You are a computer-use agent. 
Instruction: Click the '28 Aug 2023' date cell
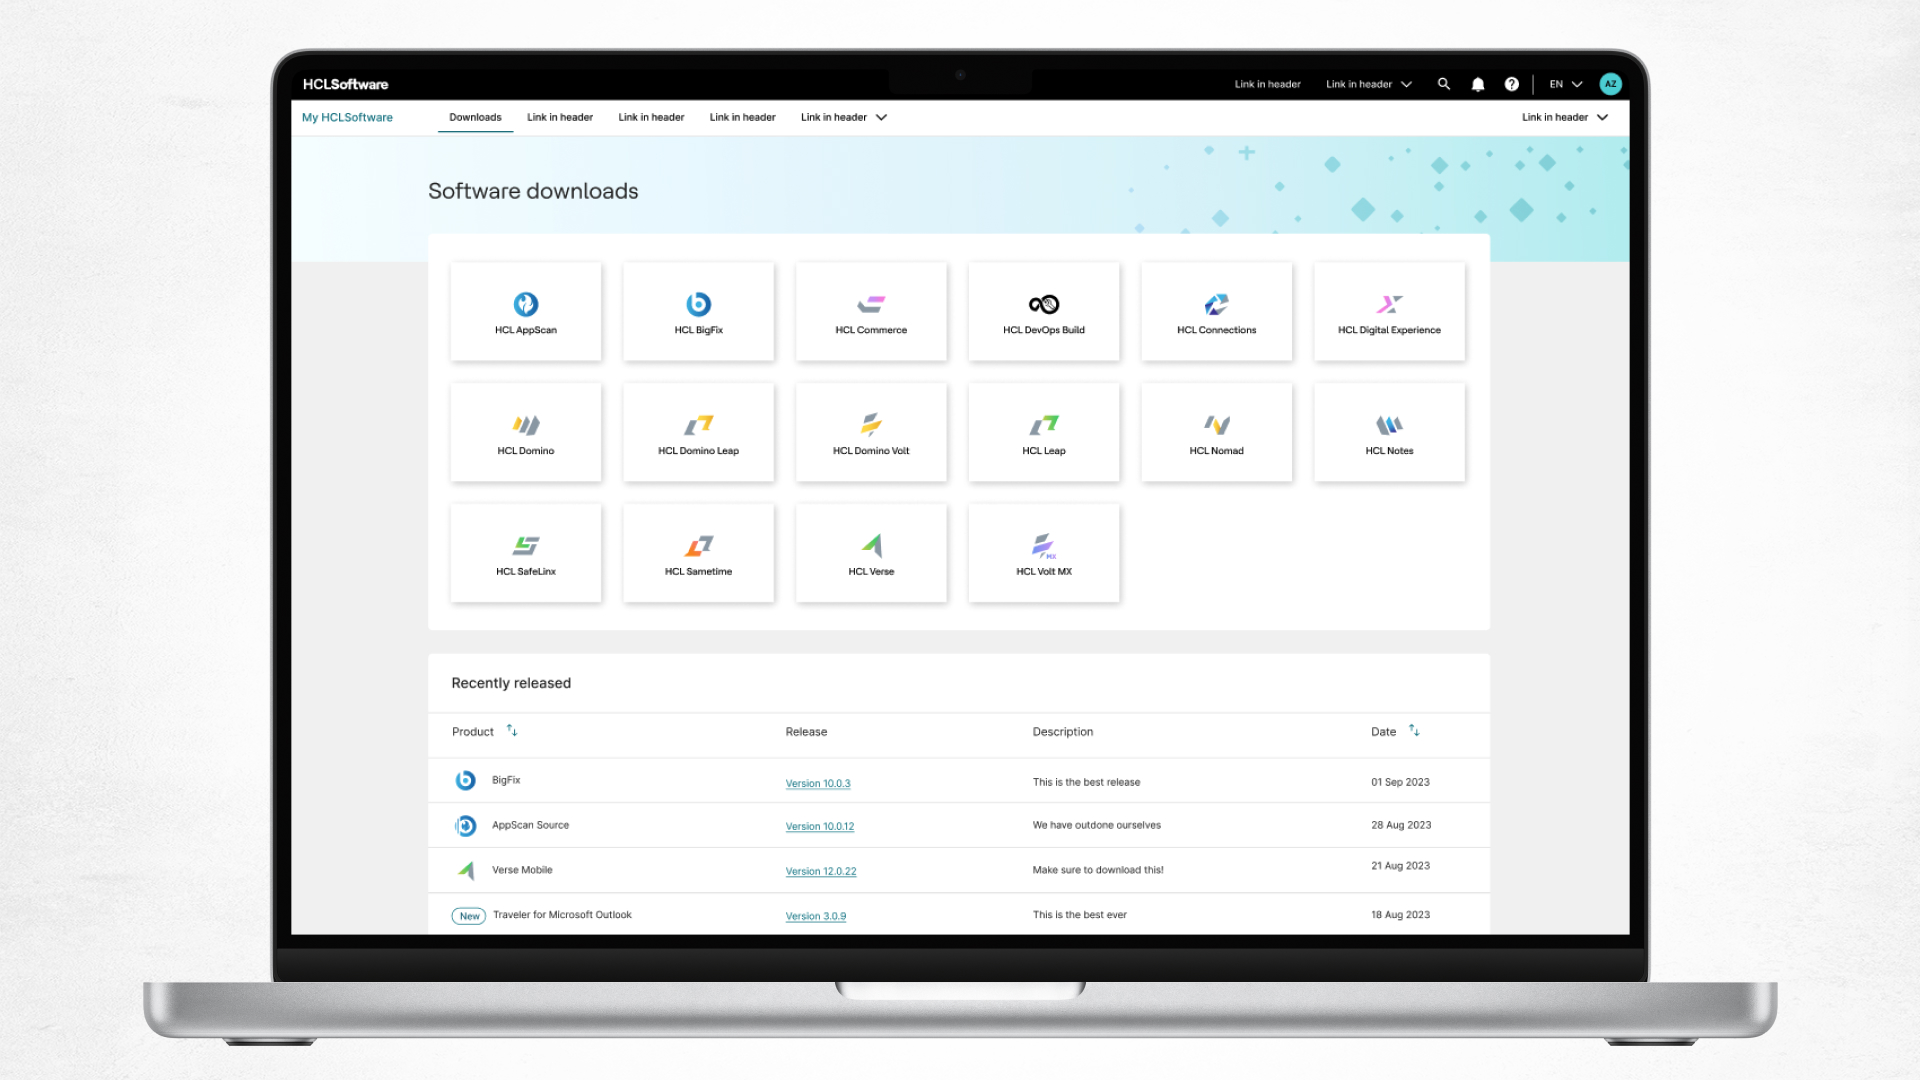1401,825
